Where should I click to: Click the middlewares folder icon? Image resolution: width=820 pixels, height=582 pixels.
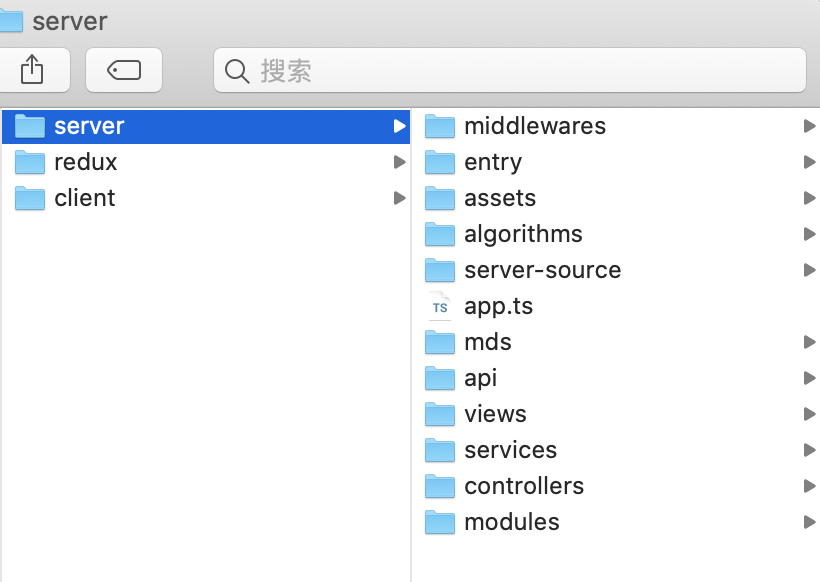click(439, 126)
